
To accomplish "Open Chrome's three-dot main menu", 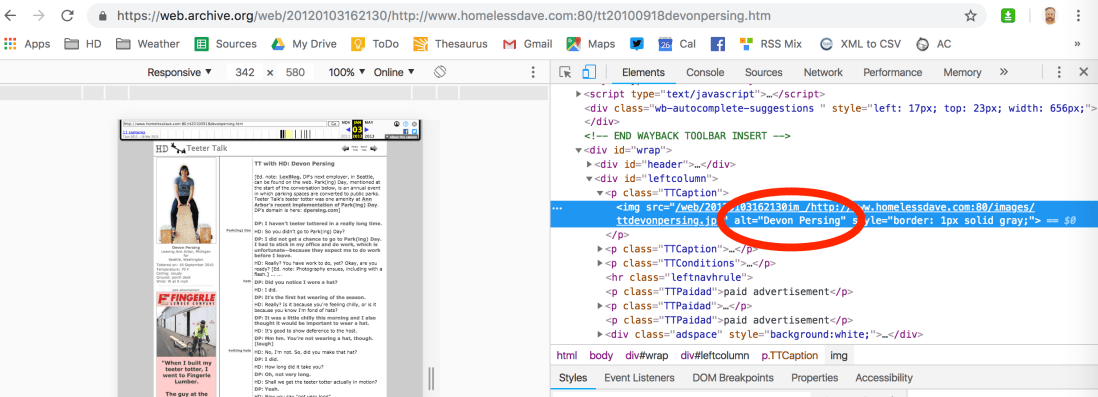I will pyautogui.click(x=1078, y=15).
